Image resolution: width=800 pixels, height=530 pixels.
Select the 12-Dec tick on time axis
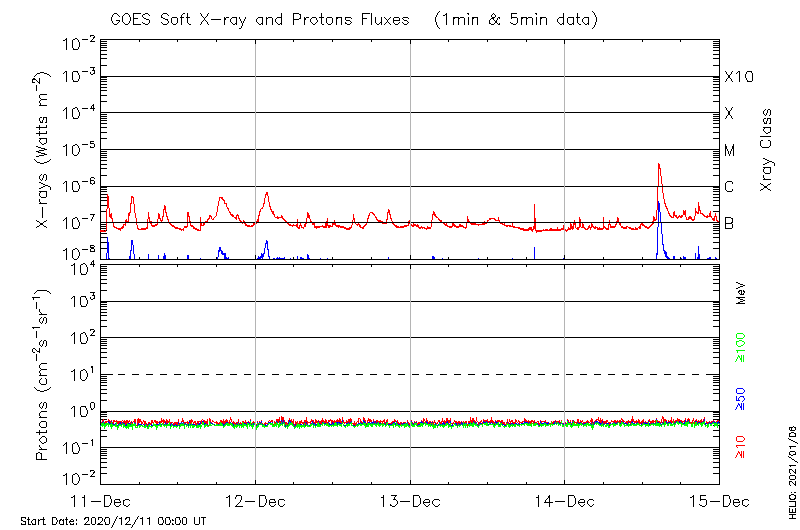pos(256,499)
